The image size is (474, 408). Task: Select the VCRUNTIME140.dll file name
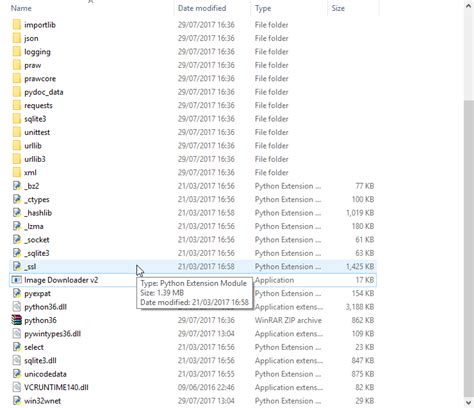click(x=56, y=387)
